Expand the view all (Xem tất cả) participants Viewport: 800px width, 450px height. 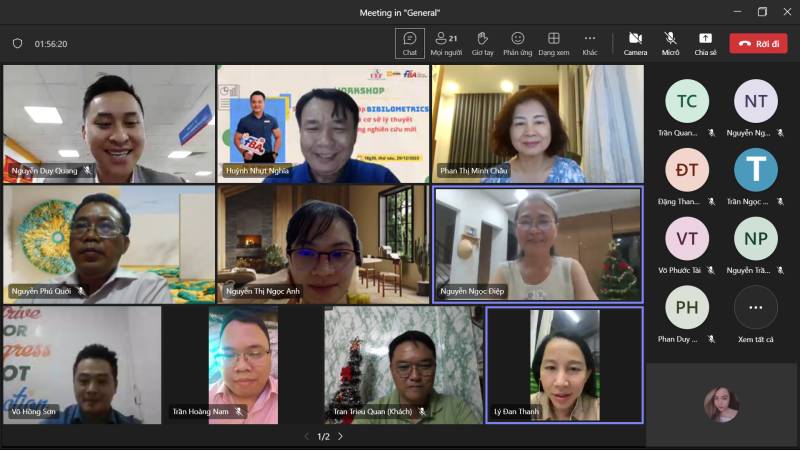click(x=755, y=308)
